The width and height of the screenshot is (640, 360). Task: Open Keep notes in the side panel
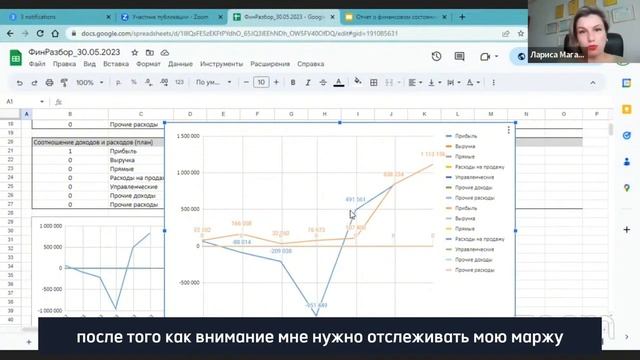coord(627,109)
